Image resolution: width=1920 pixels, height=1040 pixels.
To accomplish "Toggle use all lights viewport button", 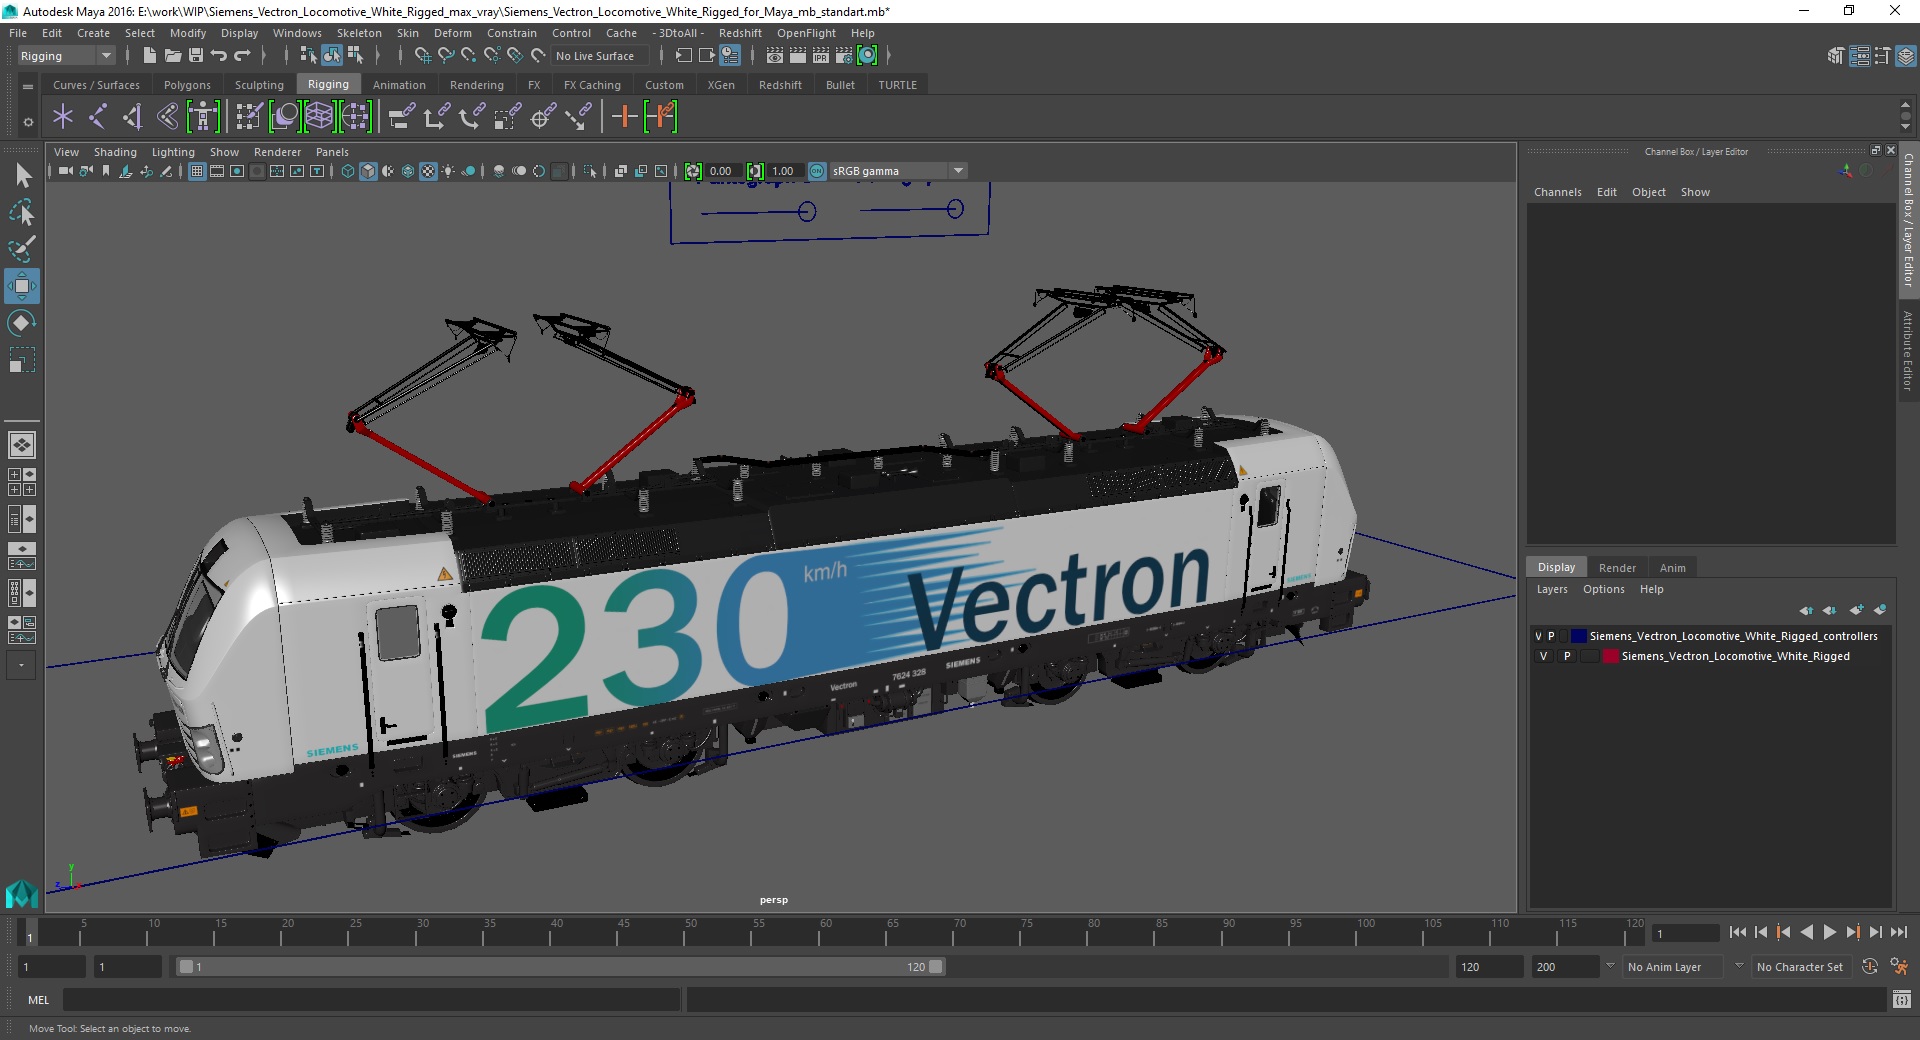I will click(448, 171).
